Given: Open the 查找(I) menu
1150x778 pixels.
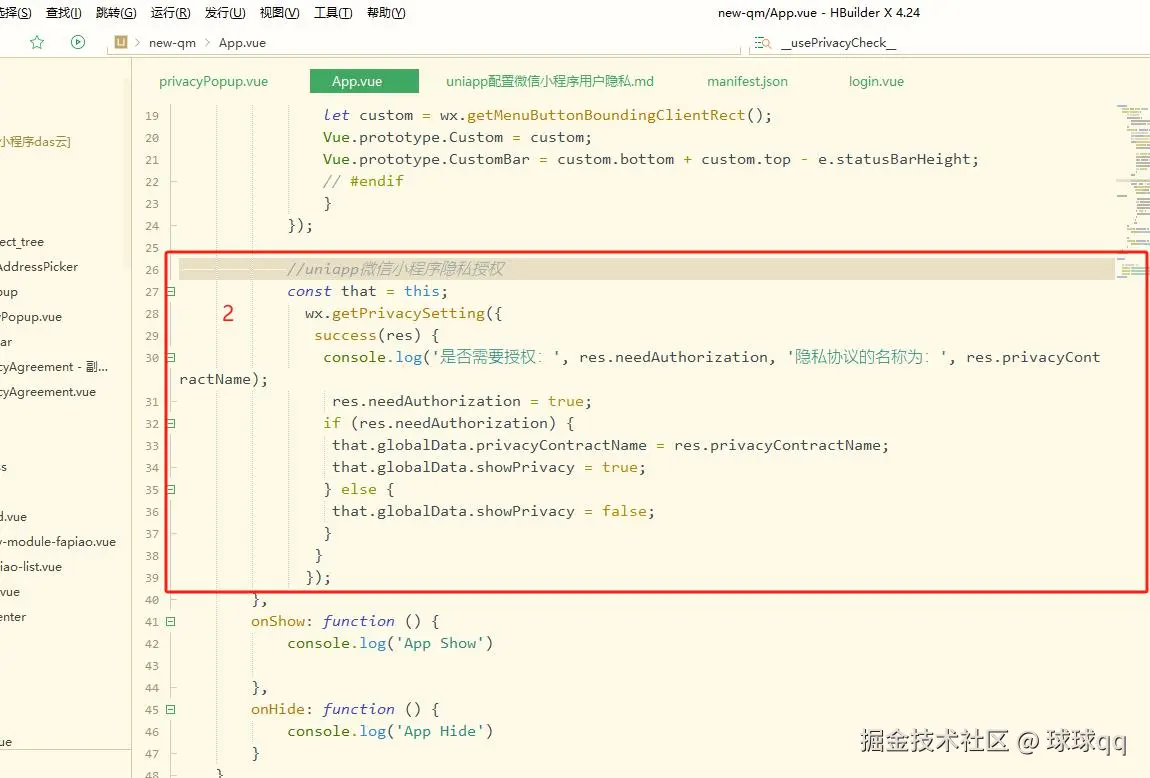Looking at the screenshot, I should (x=64, y=12).
